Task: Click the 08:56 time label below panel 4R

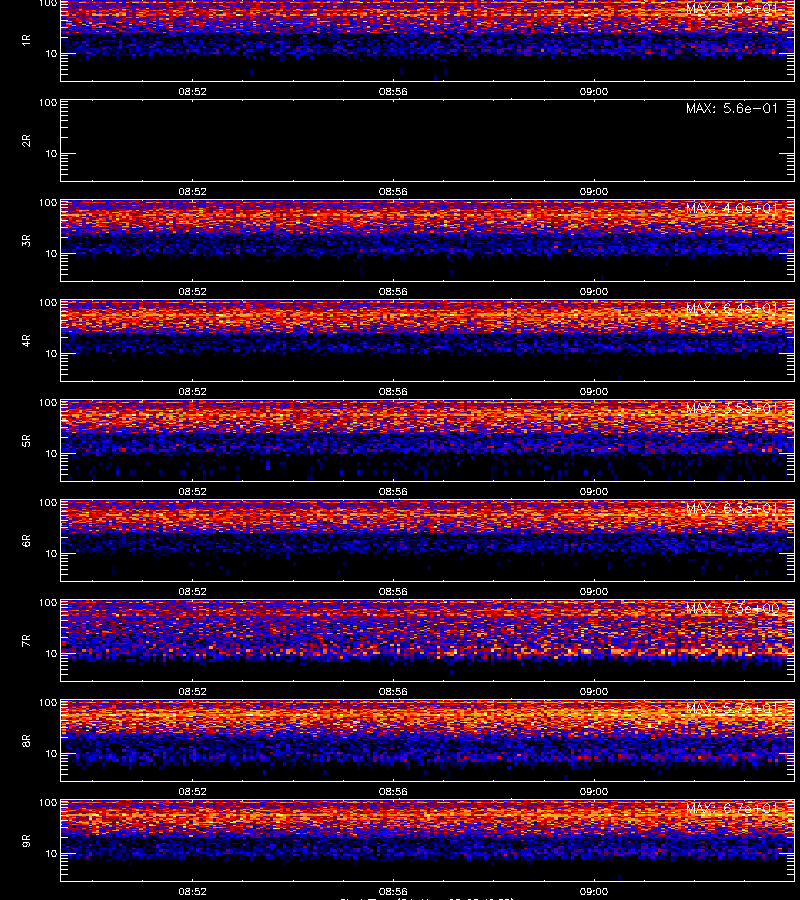Action: tap(393, 392)
